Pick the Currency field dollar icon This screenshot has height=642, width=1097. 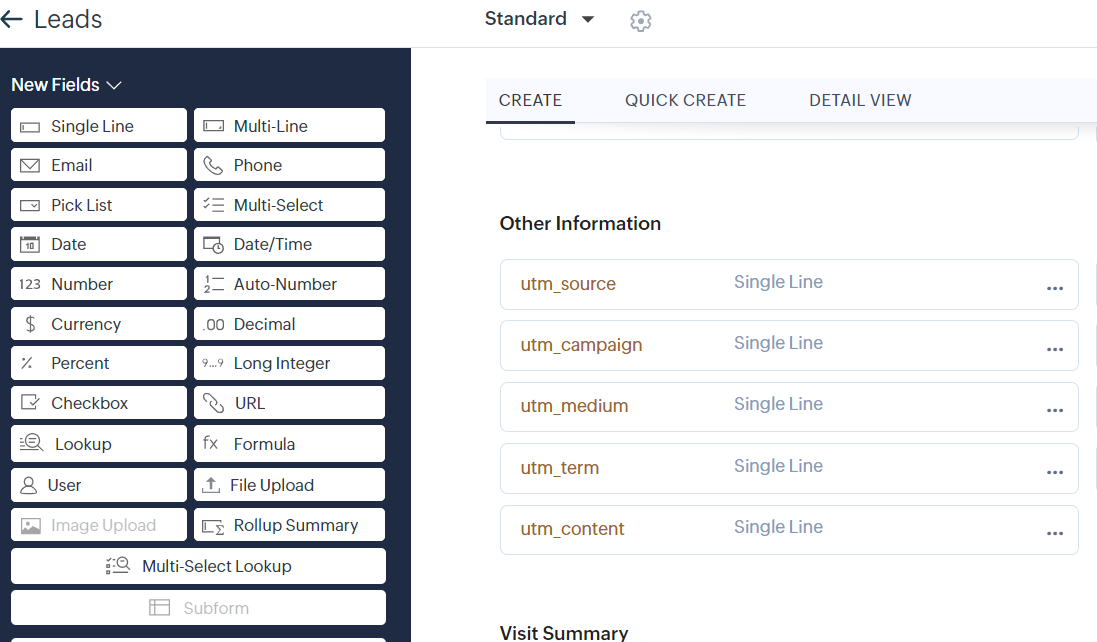[30, 324]
